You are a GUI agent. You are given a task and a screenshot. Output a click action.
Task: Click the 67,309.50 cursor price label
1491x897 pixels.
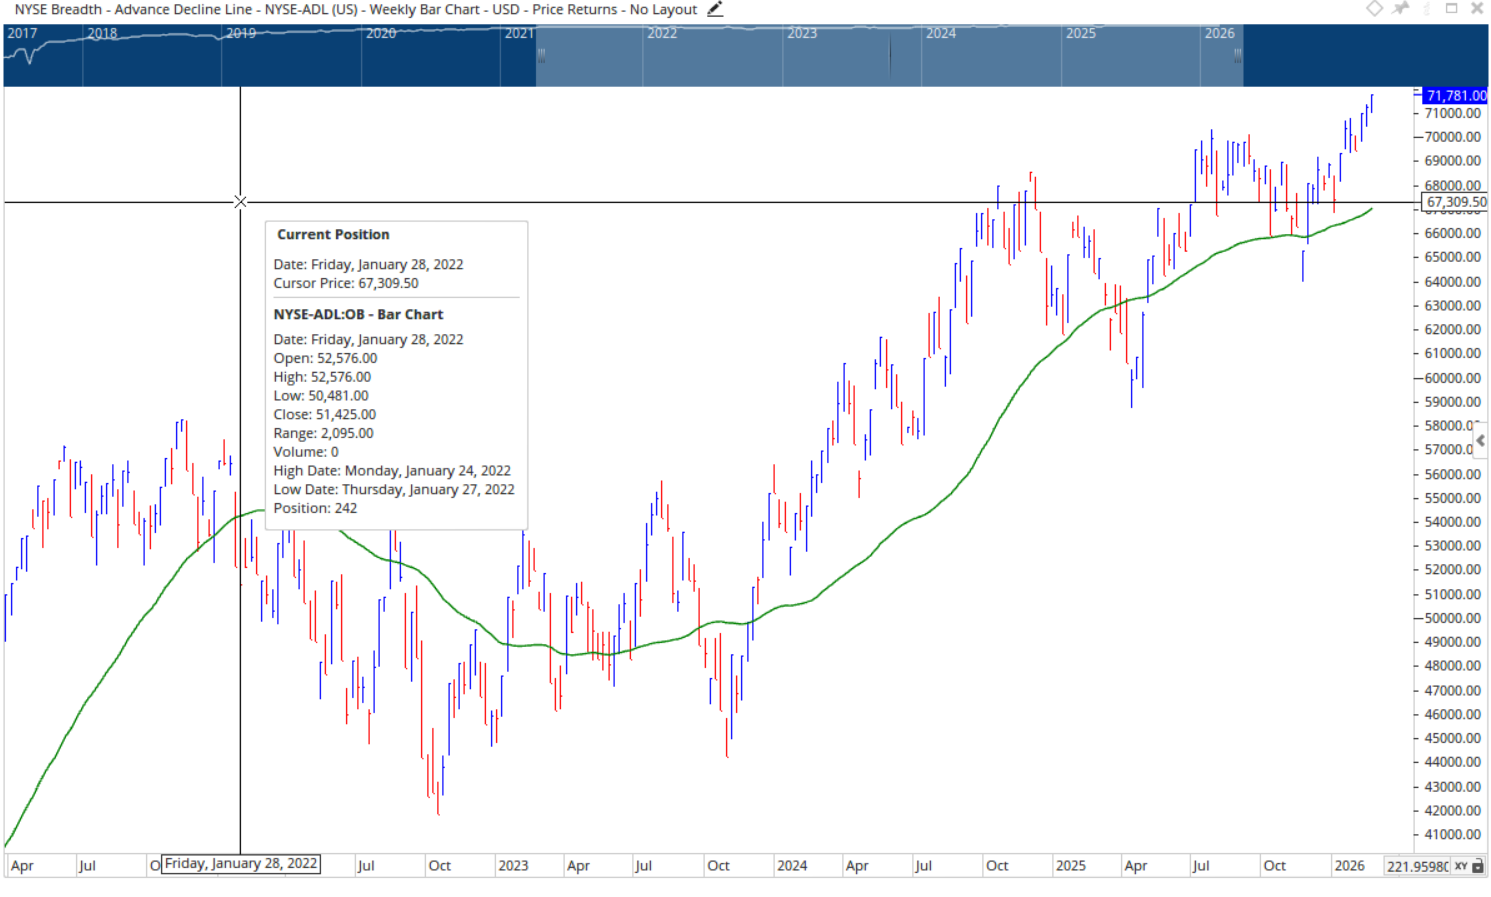1455,202
